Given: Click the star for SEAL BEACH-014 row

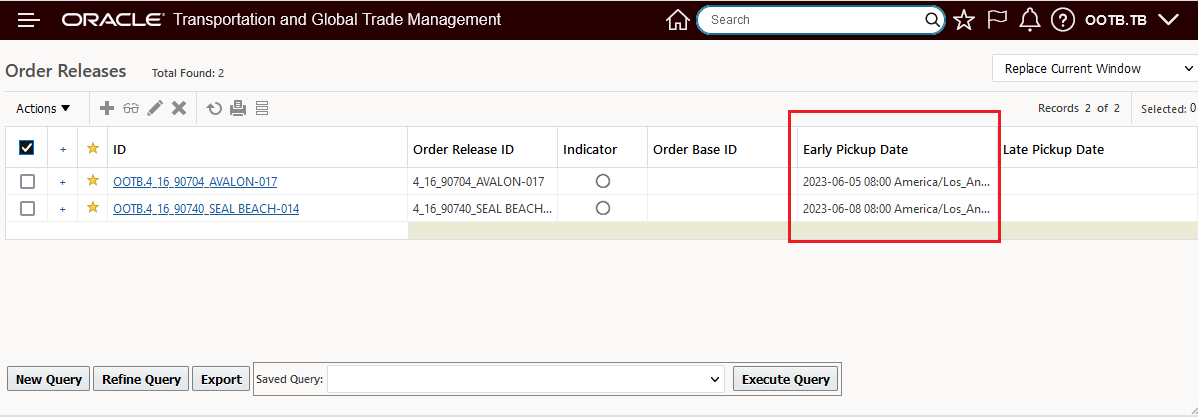Looking at the screenshot, I should (x=93, y=208).
